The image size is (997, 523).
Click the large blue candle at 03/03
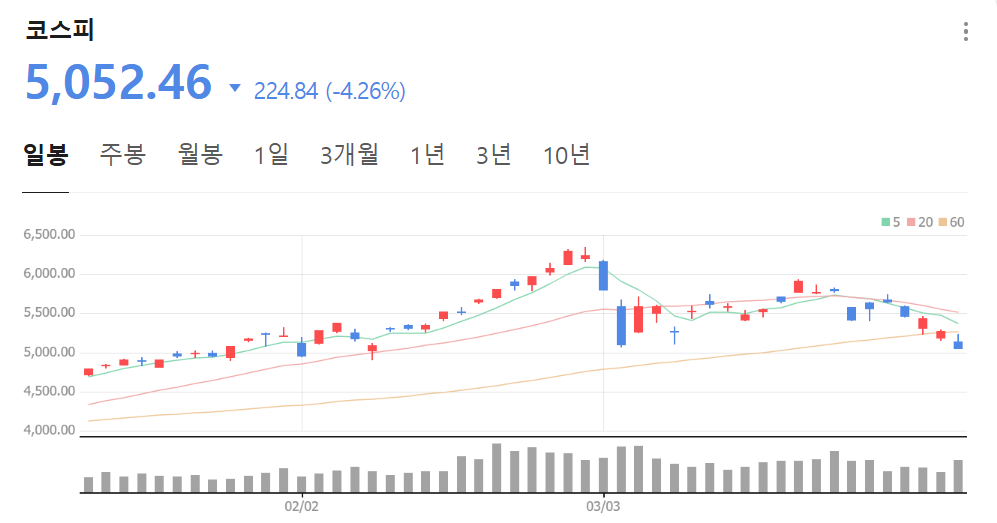(x=603, y=276)
